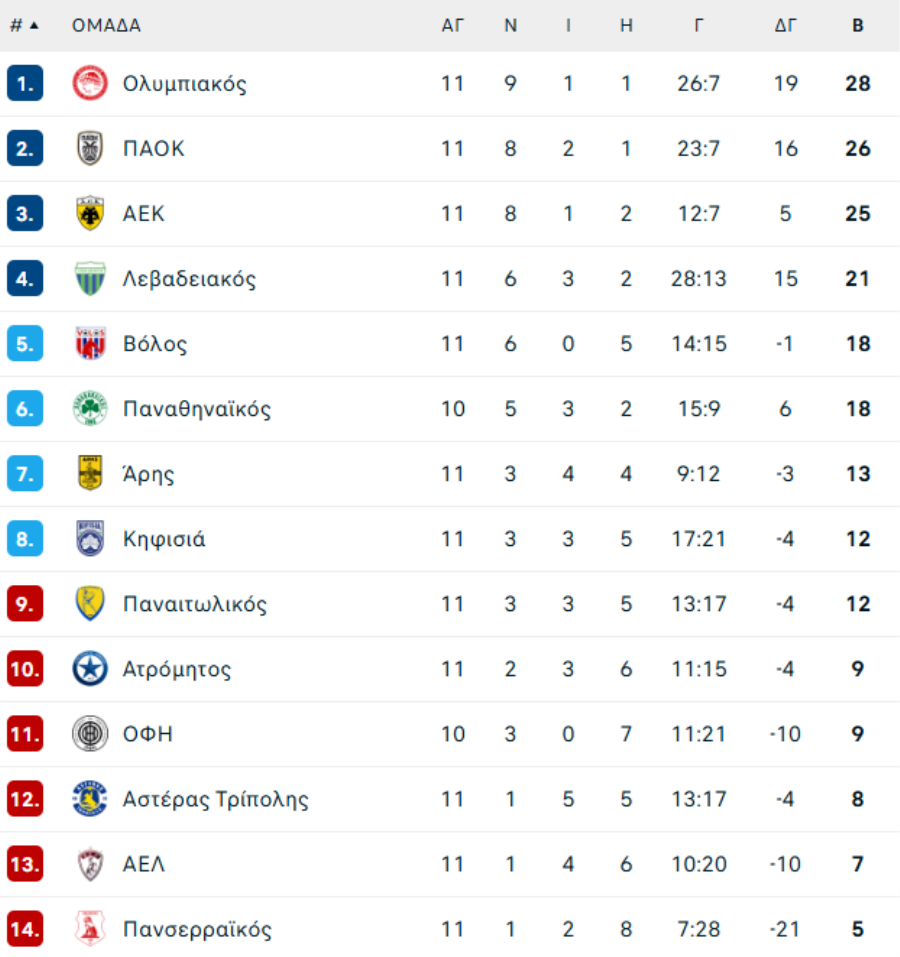Open the ΟΦΗ round crest icon

point(90,734)
